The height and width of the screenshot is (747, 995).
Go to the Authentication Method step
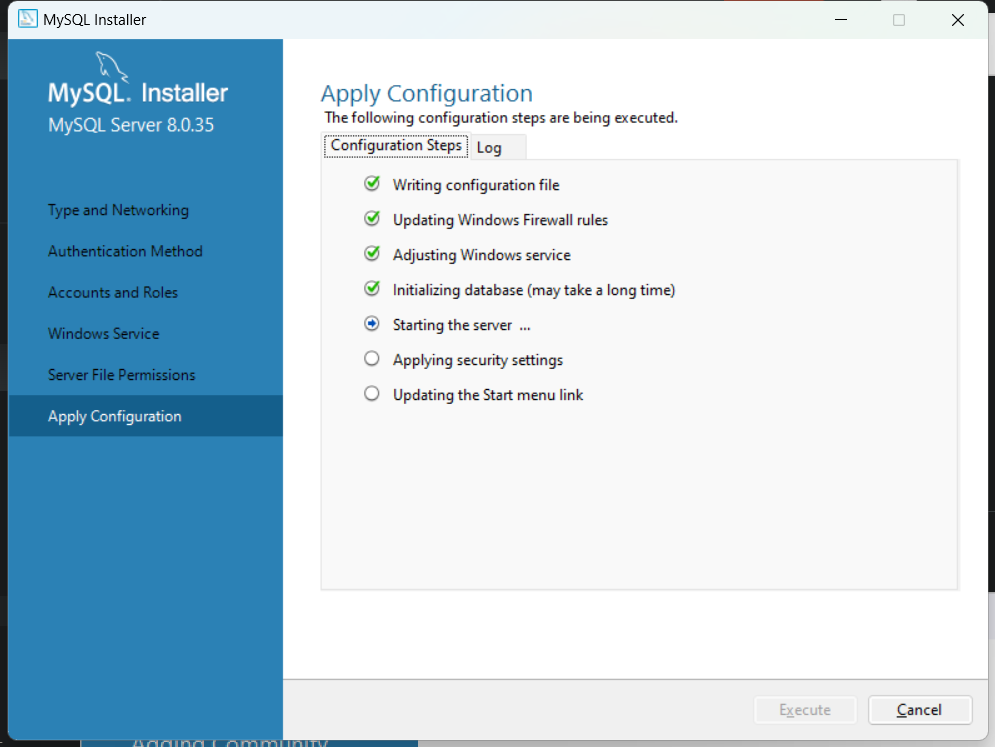[x=125, y=251]
